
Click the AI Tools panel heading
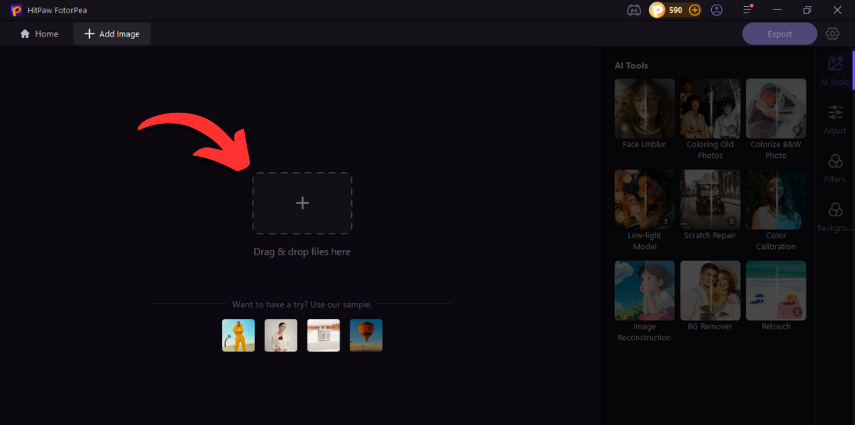631,65
